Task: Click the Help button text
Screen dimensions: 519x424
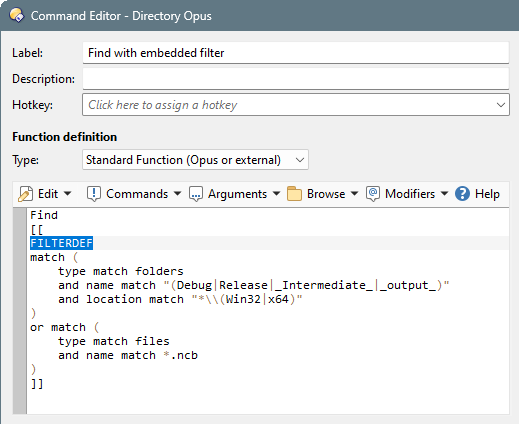Action: (487, 194)
